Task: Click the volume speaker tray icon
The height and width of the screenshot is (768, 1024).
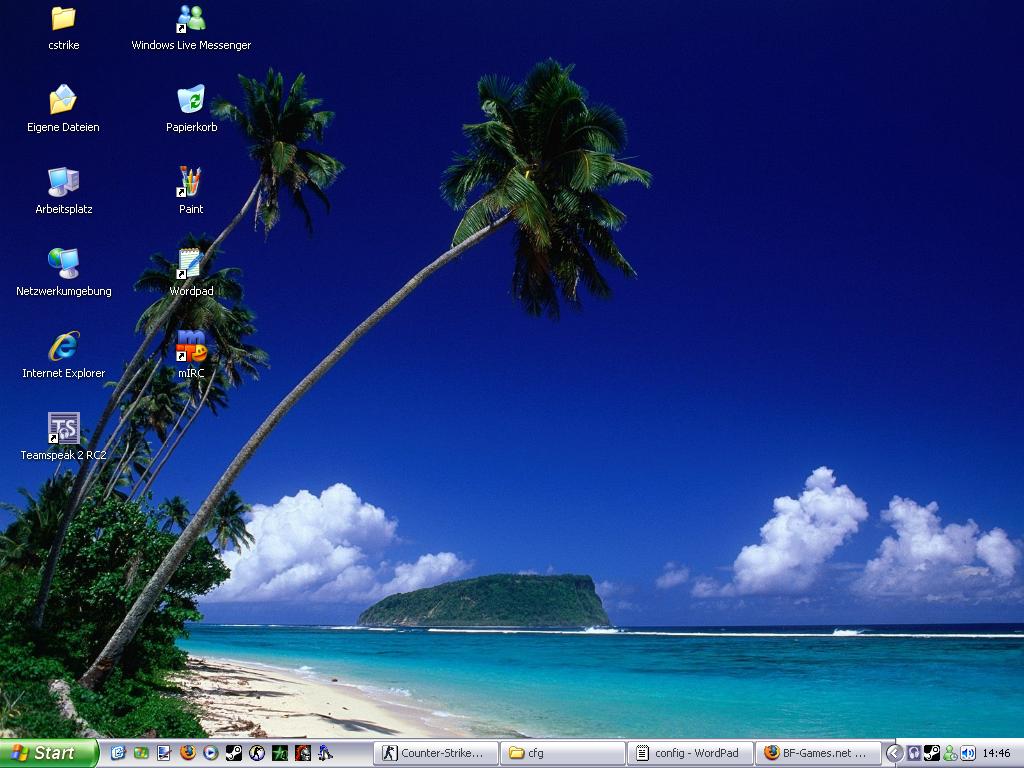Action: pyautogui.click(x=967, y=753)
